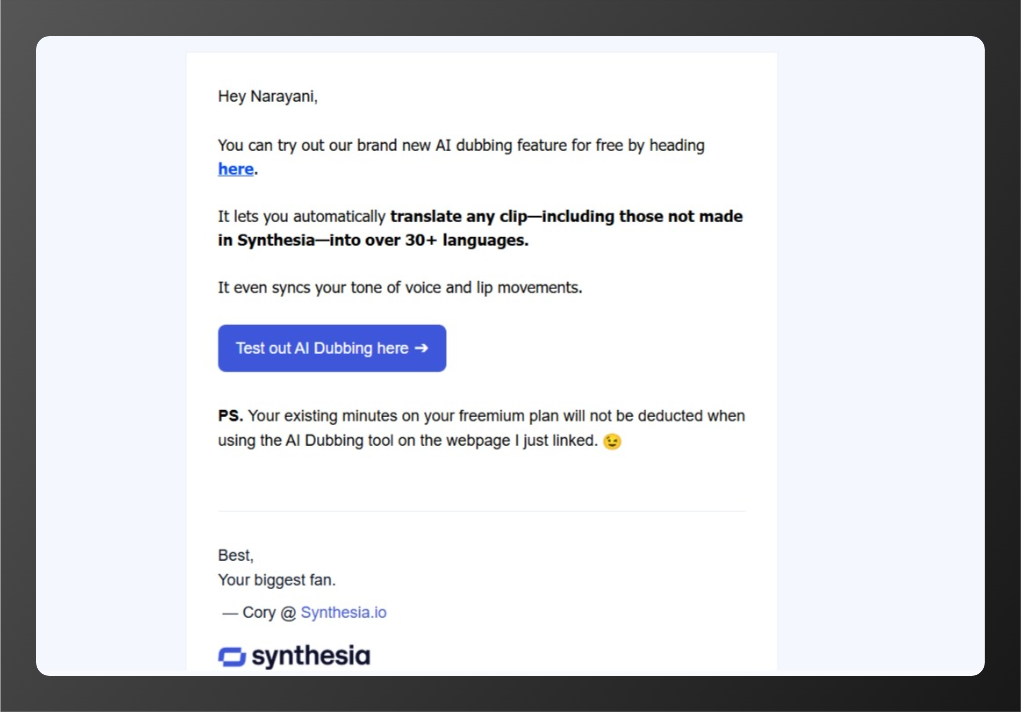Click the horizontal divider above the signature
The height and width of the screenshot is (712, 1021).
(x=480, y=510)
